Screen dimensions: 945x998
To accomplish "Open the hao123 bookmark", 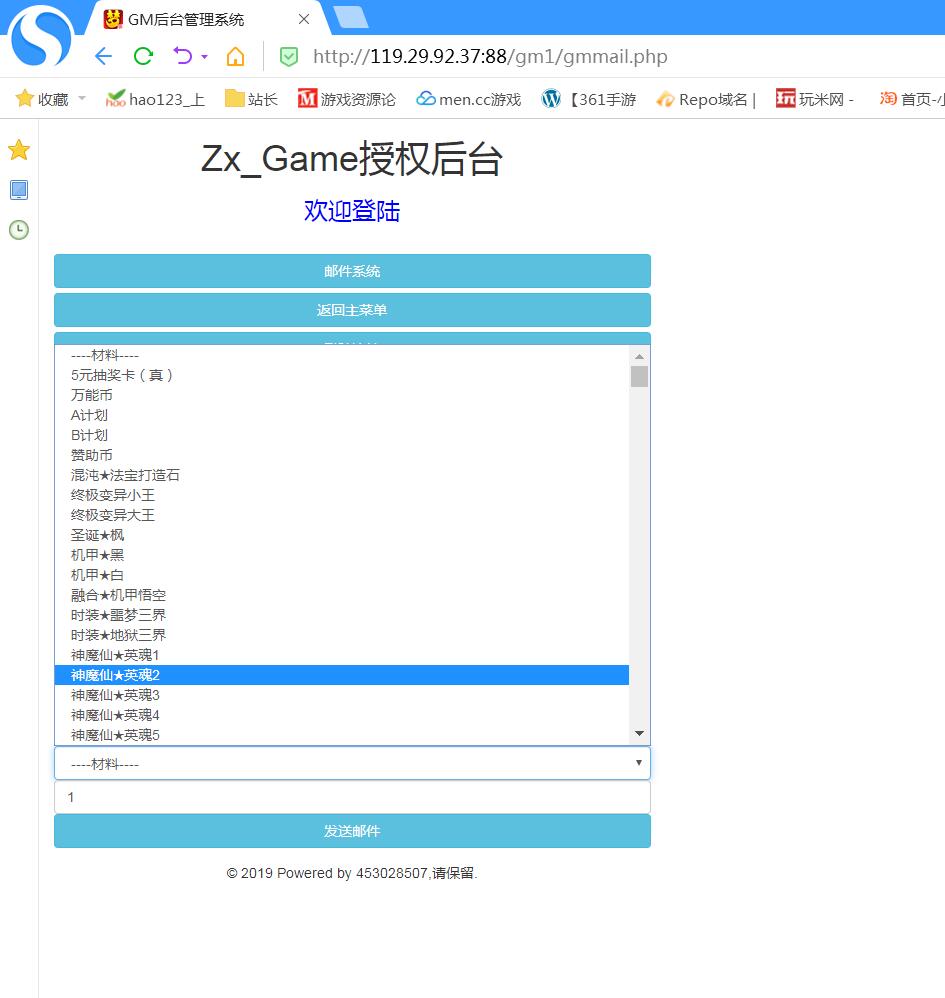I will [x=155, y=99].
